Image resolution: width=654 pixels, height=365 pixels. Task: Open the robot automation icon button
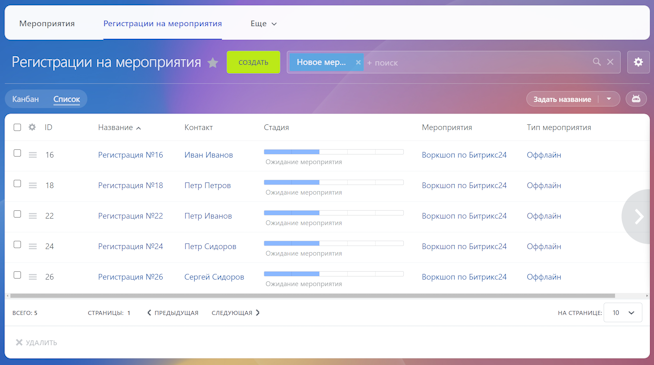[636, 99]
